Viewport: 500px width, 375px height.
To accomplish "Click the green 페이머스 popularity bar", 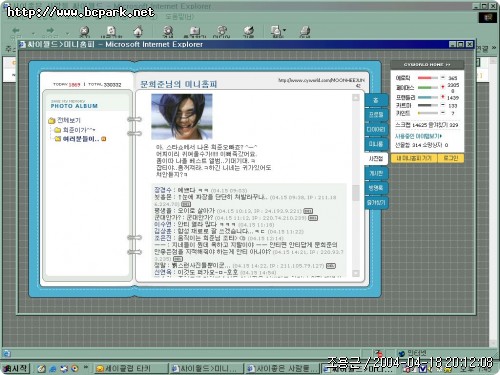I will pos(428,88).
